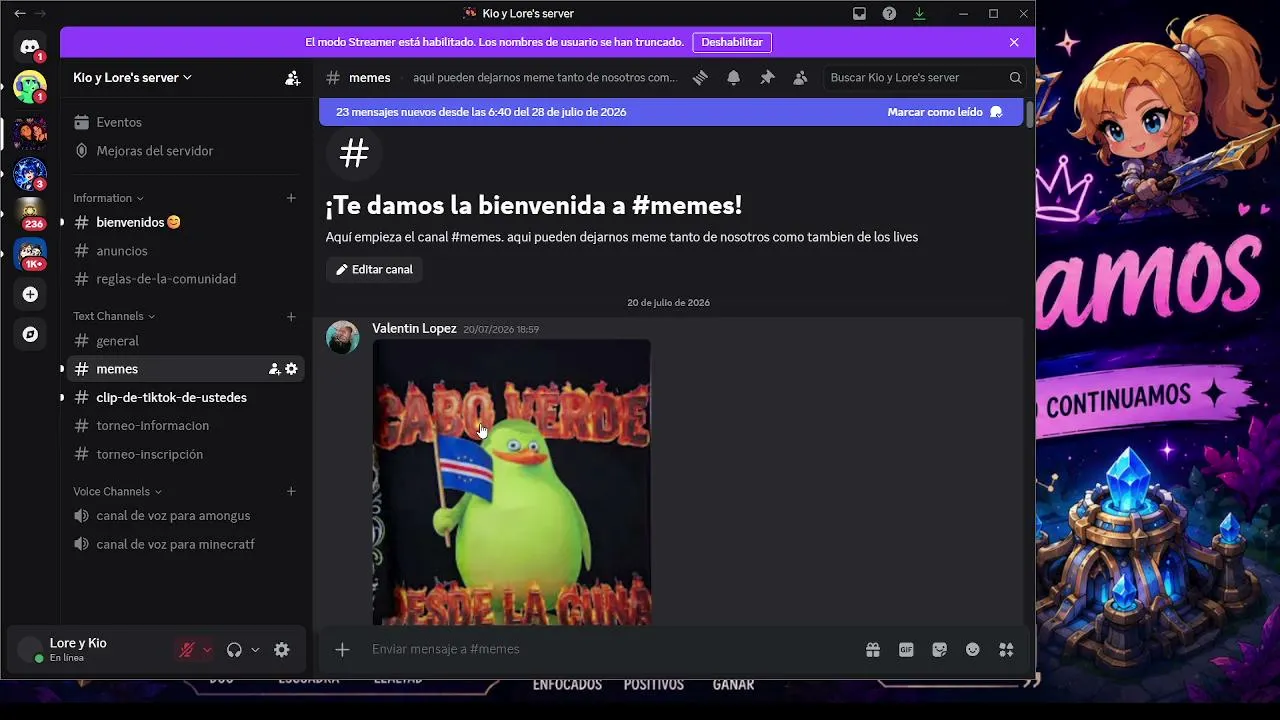The height and width of the screenshot is (720, 1280).
Task: Open the torneo-inscripción channel
Action: coord(186,454)
